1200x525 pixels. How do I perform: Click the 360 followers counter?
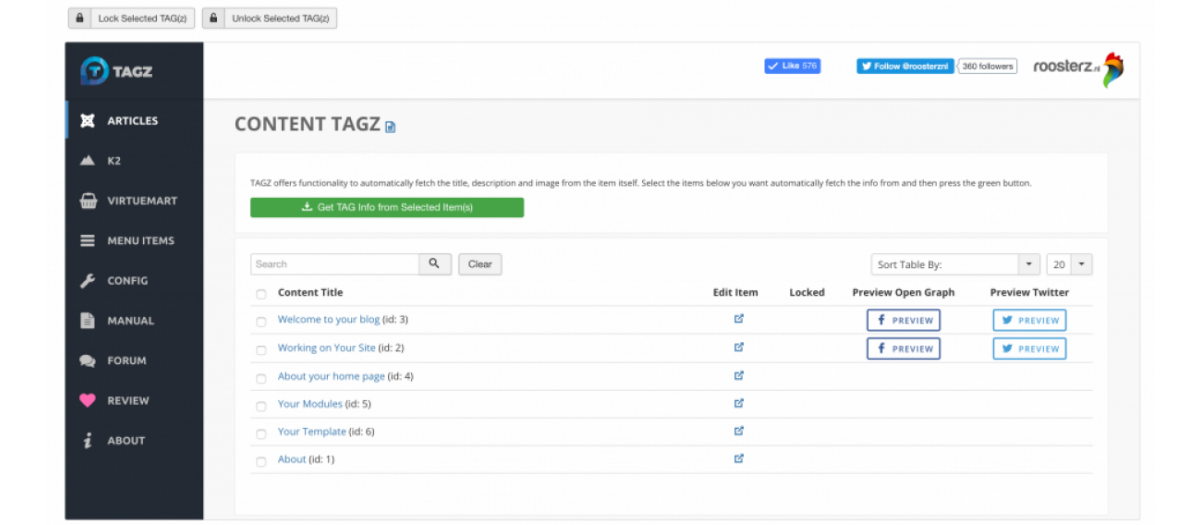(x=987, y=66)
